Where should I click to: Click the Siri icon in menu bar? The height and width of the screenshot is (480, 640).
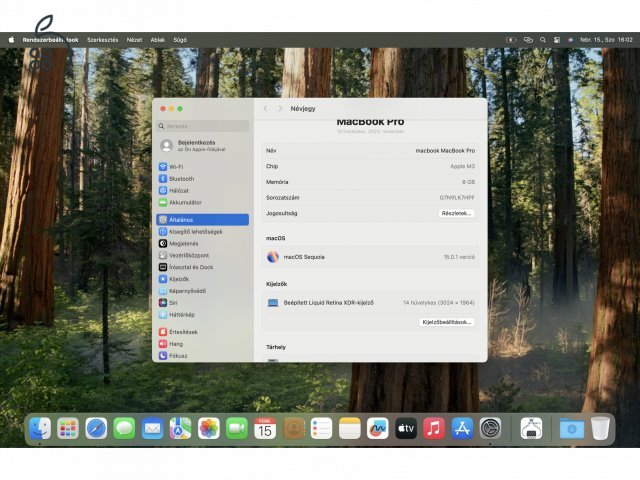click(x=570, y=40)
